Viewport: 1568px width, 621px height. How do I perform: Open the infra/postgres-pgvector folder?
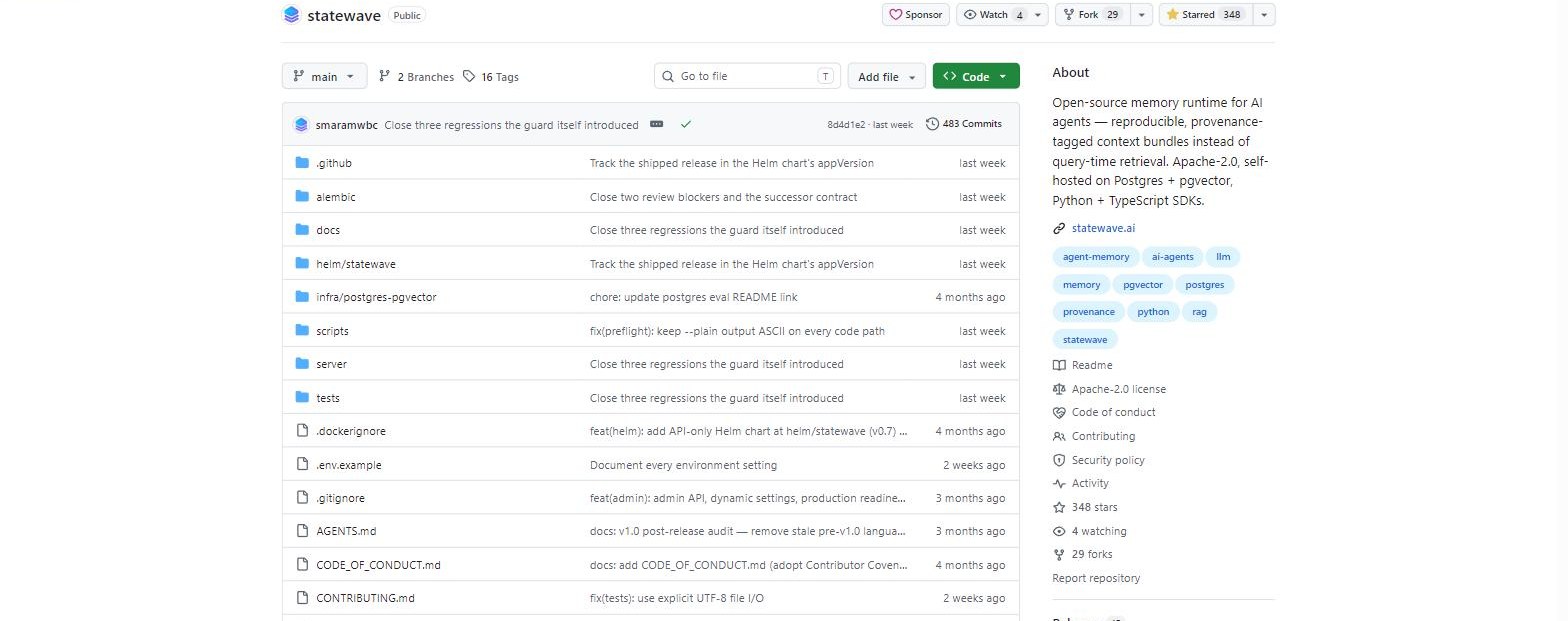(x=376, y=297)
